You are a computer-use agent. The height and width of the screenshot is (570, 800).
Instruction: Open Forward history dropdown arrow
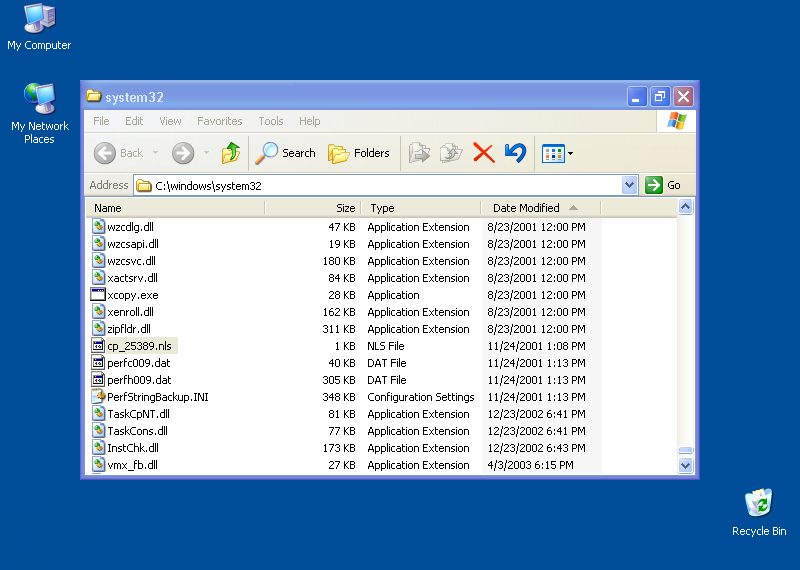[206, 153]
